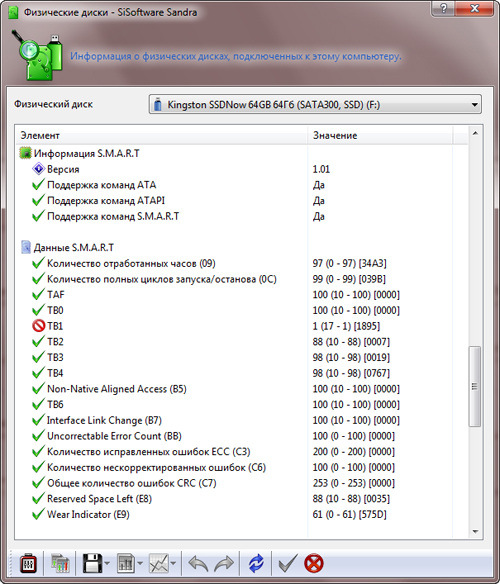Click the graph chart toolbar icon
The width and height of the screenshot is (500, 584).
pyautogui.click(x=159, y=564)
